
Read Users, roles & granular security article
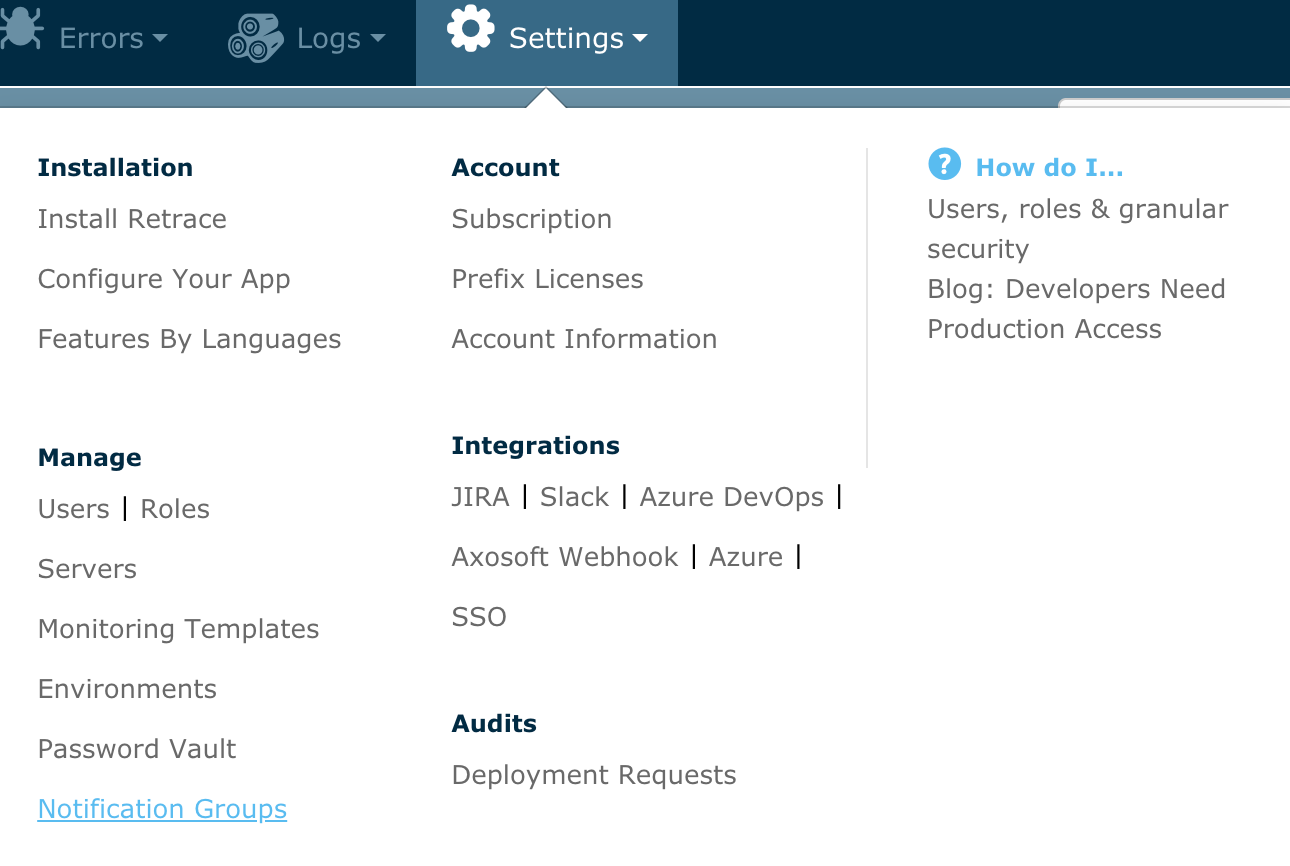(x=1078, y=229)
